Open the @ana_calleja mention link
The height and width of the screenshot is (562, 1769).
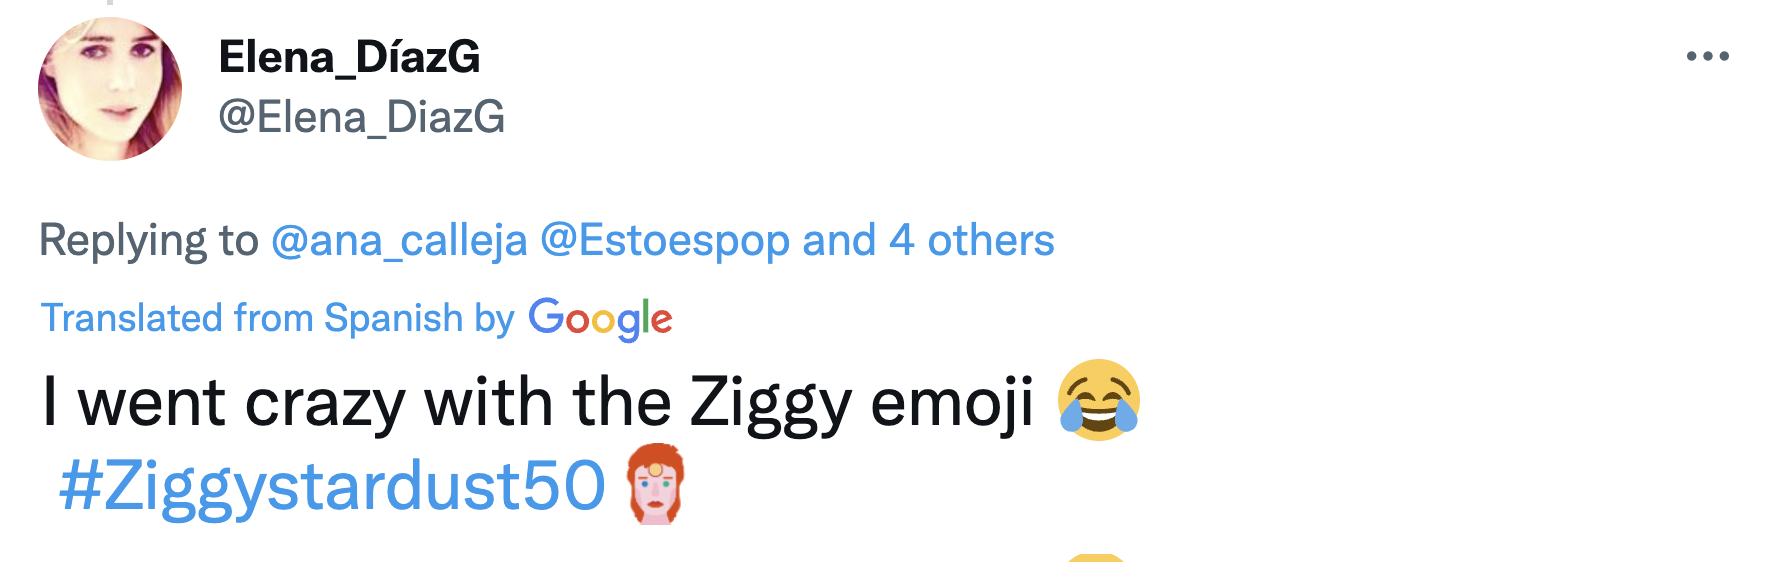click(399, 240)
